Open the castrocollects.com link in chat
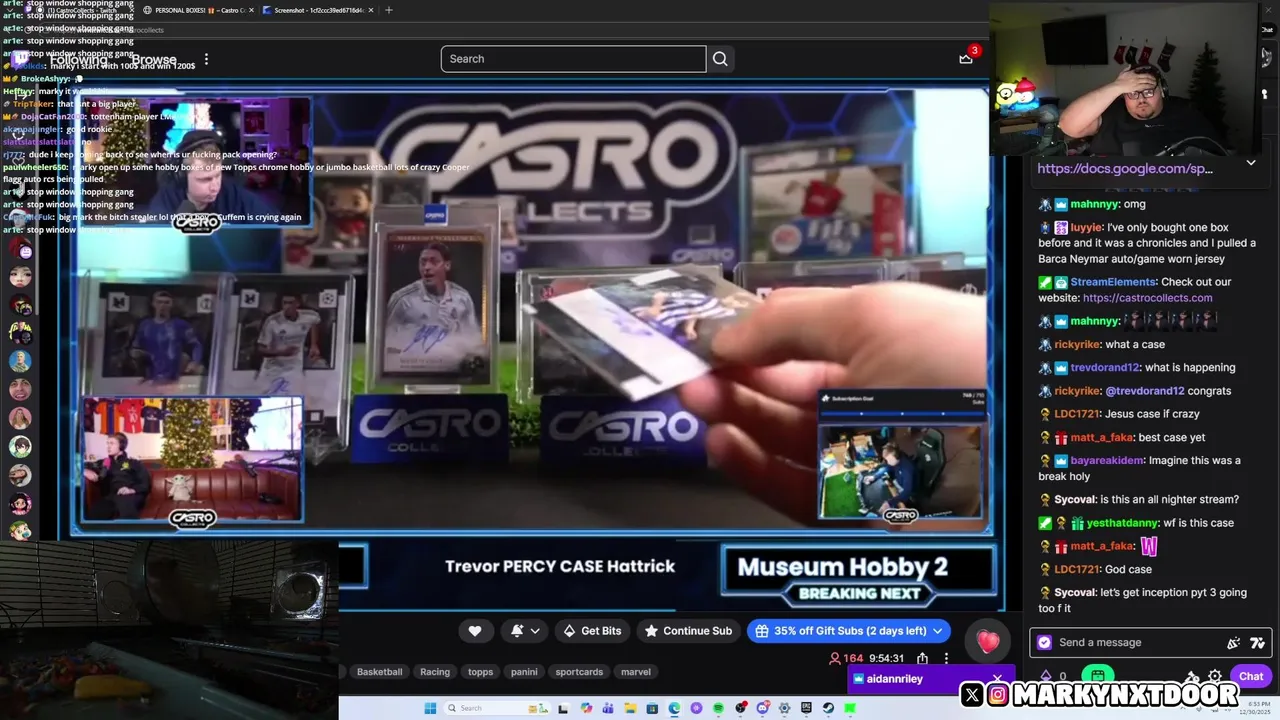 tap(1147, 297)
